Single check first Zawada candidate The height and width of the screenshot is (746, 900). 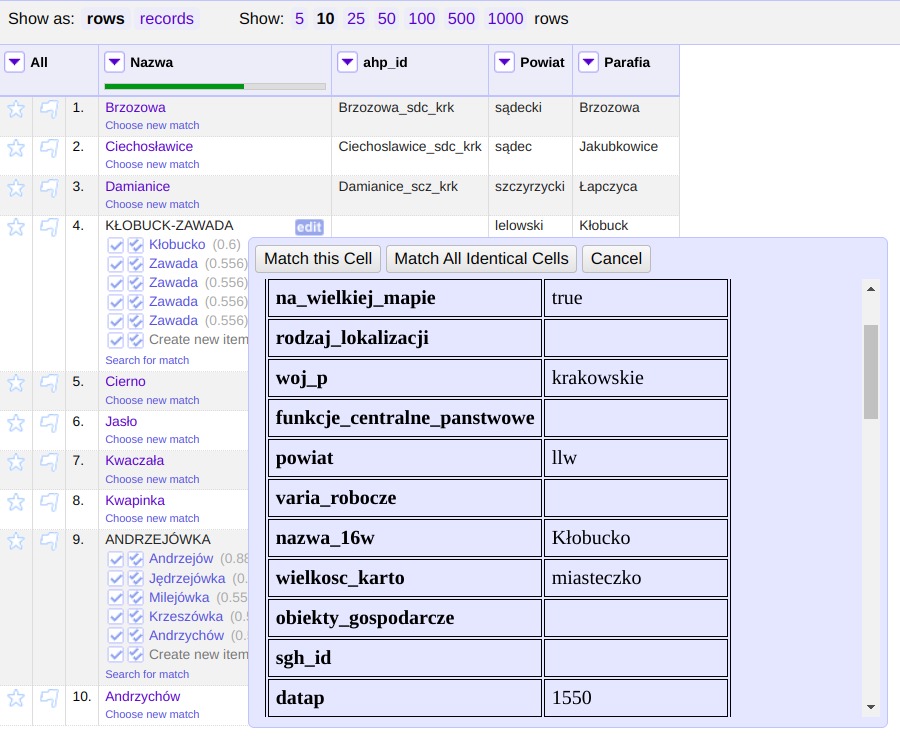point(116,265)
